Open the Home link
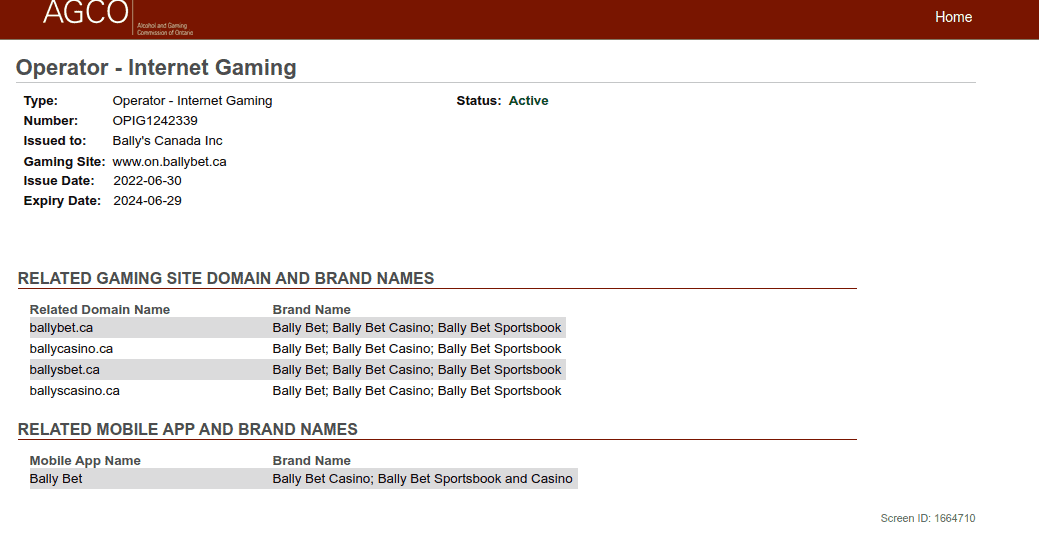The image size is (1039, 541). tap(953, 17)
